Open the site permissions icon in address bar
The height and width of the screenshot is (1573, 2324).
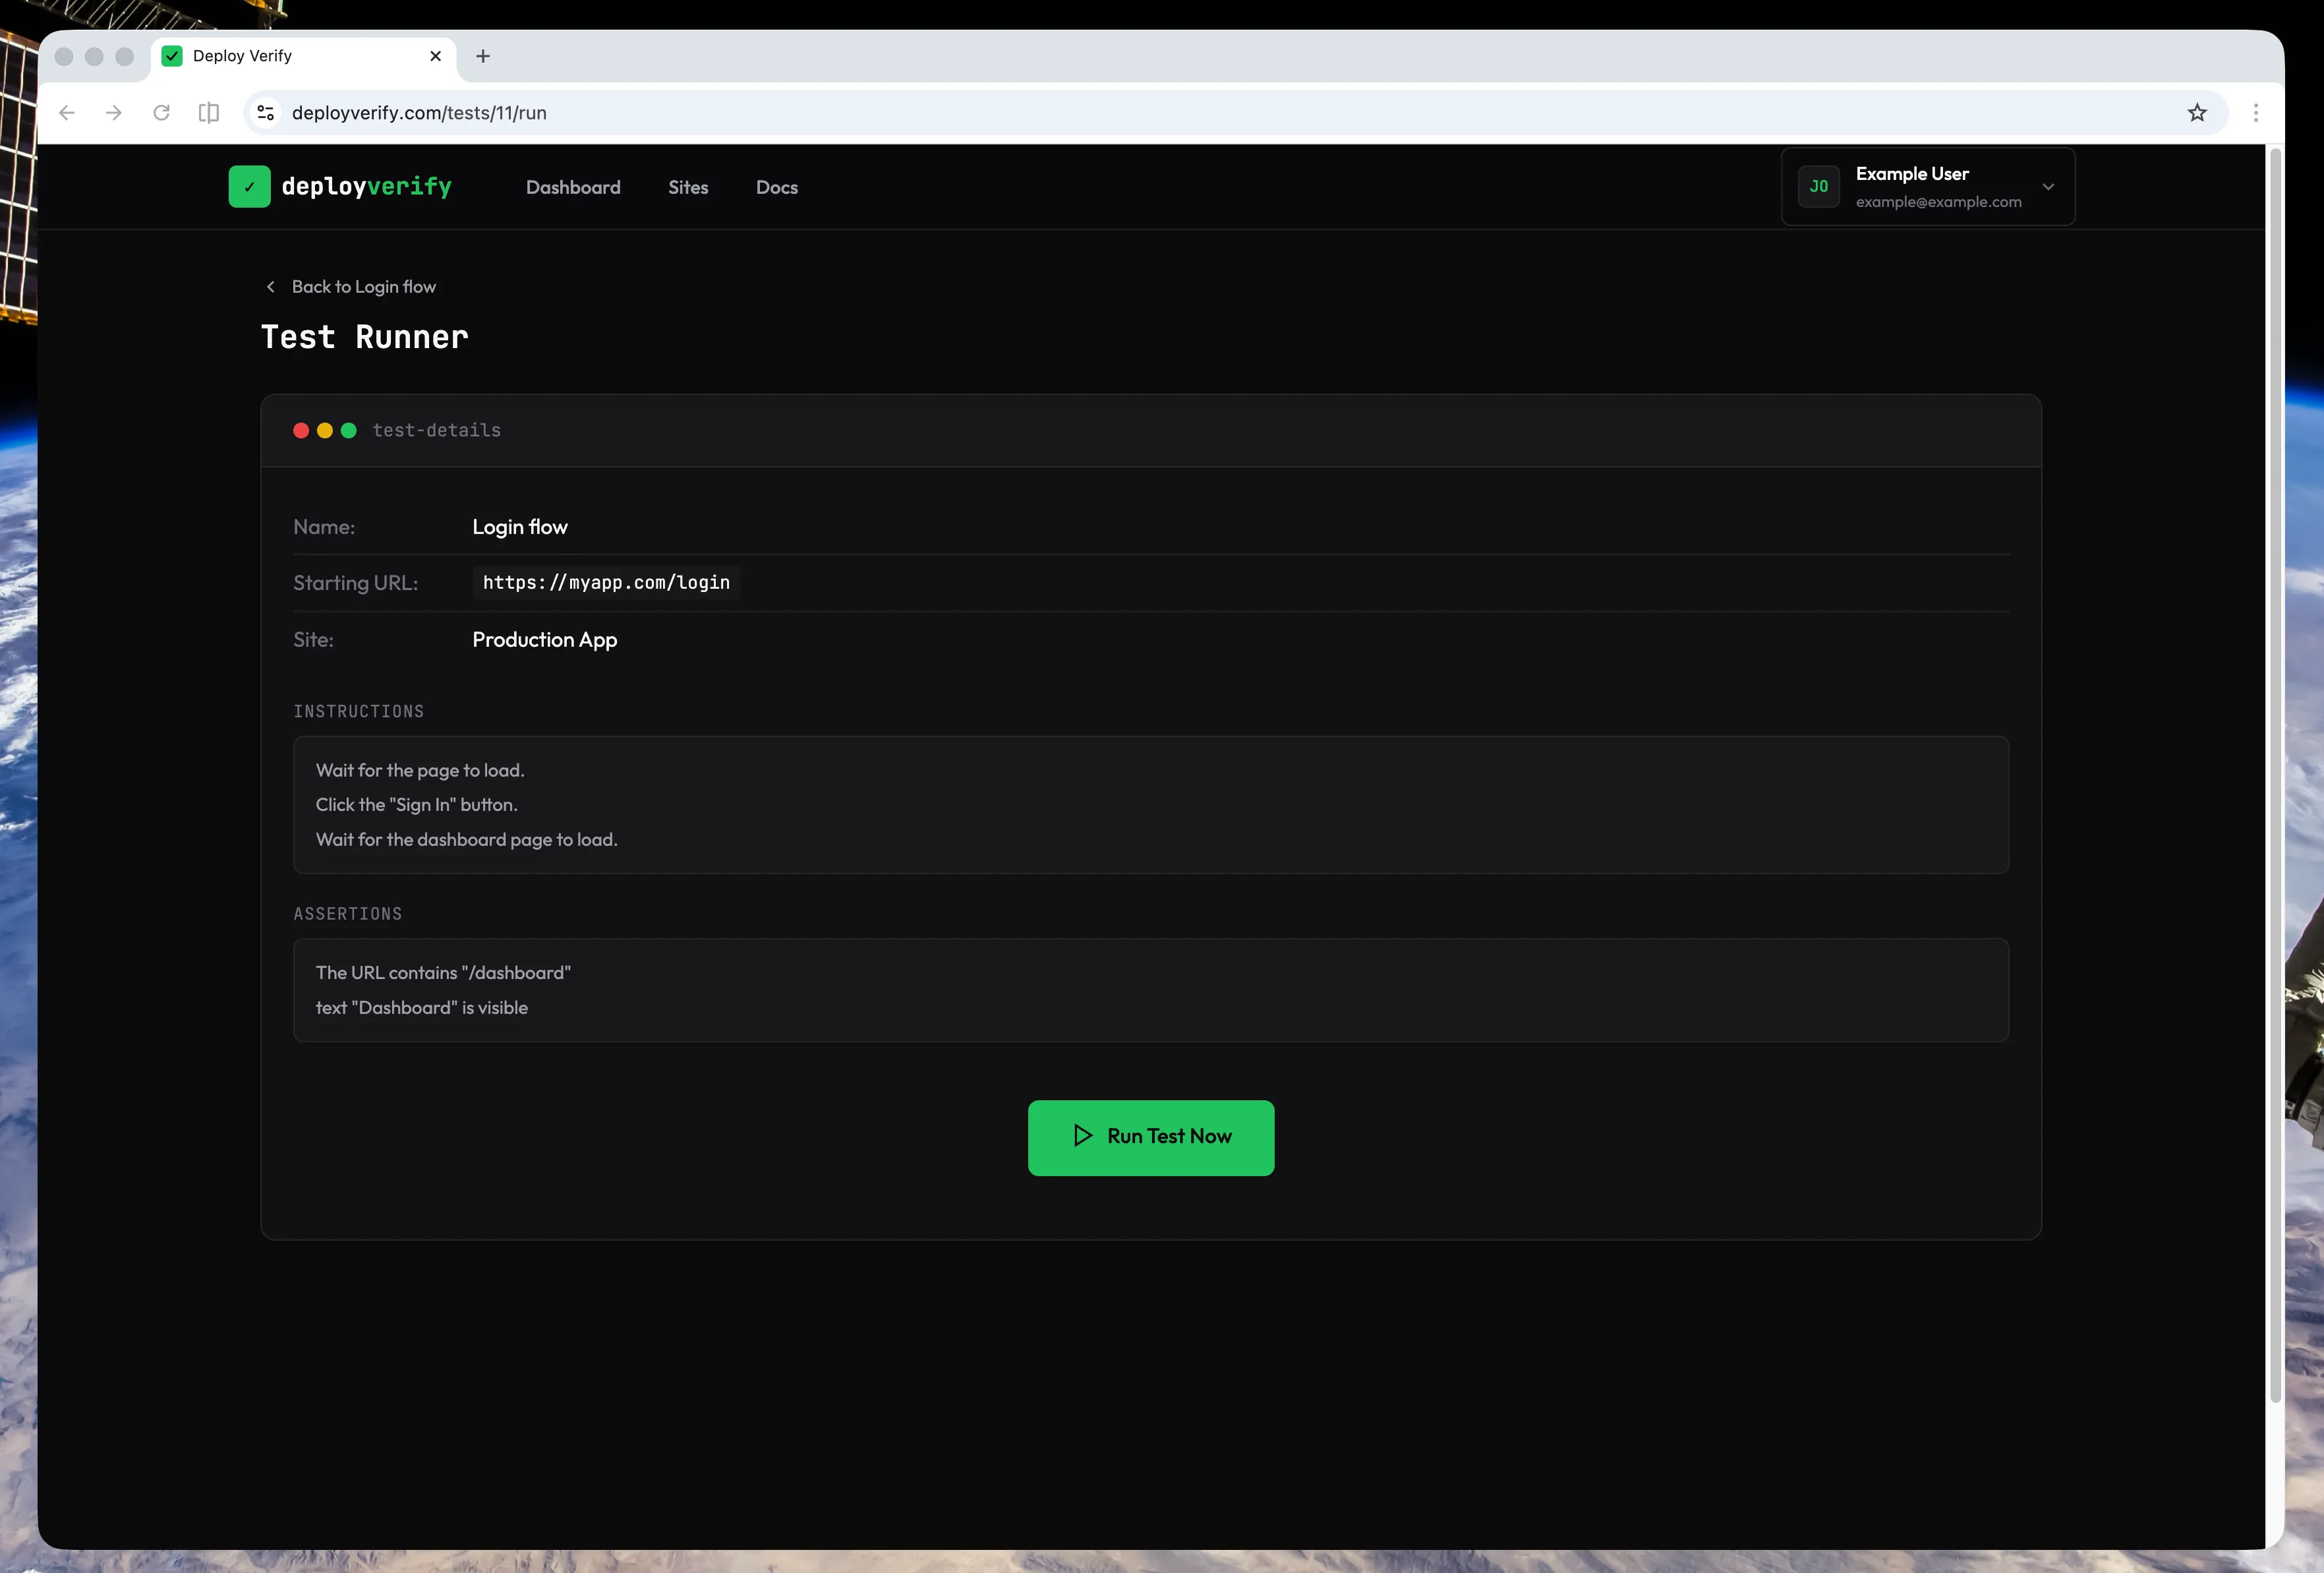(x=265, y=112)
